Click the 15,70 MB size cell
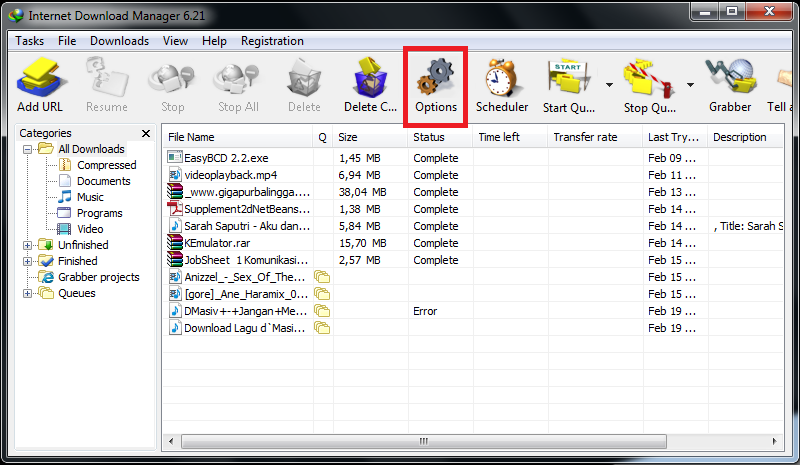The width and height of the screenshot is (800, 465). point(362,243)
